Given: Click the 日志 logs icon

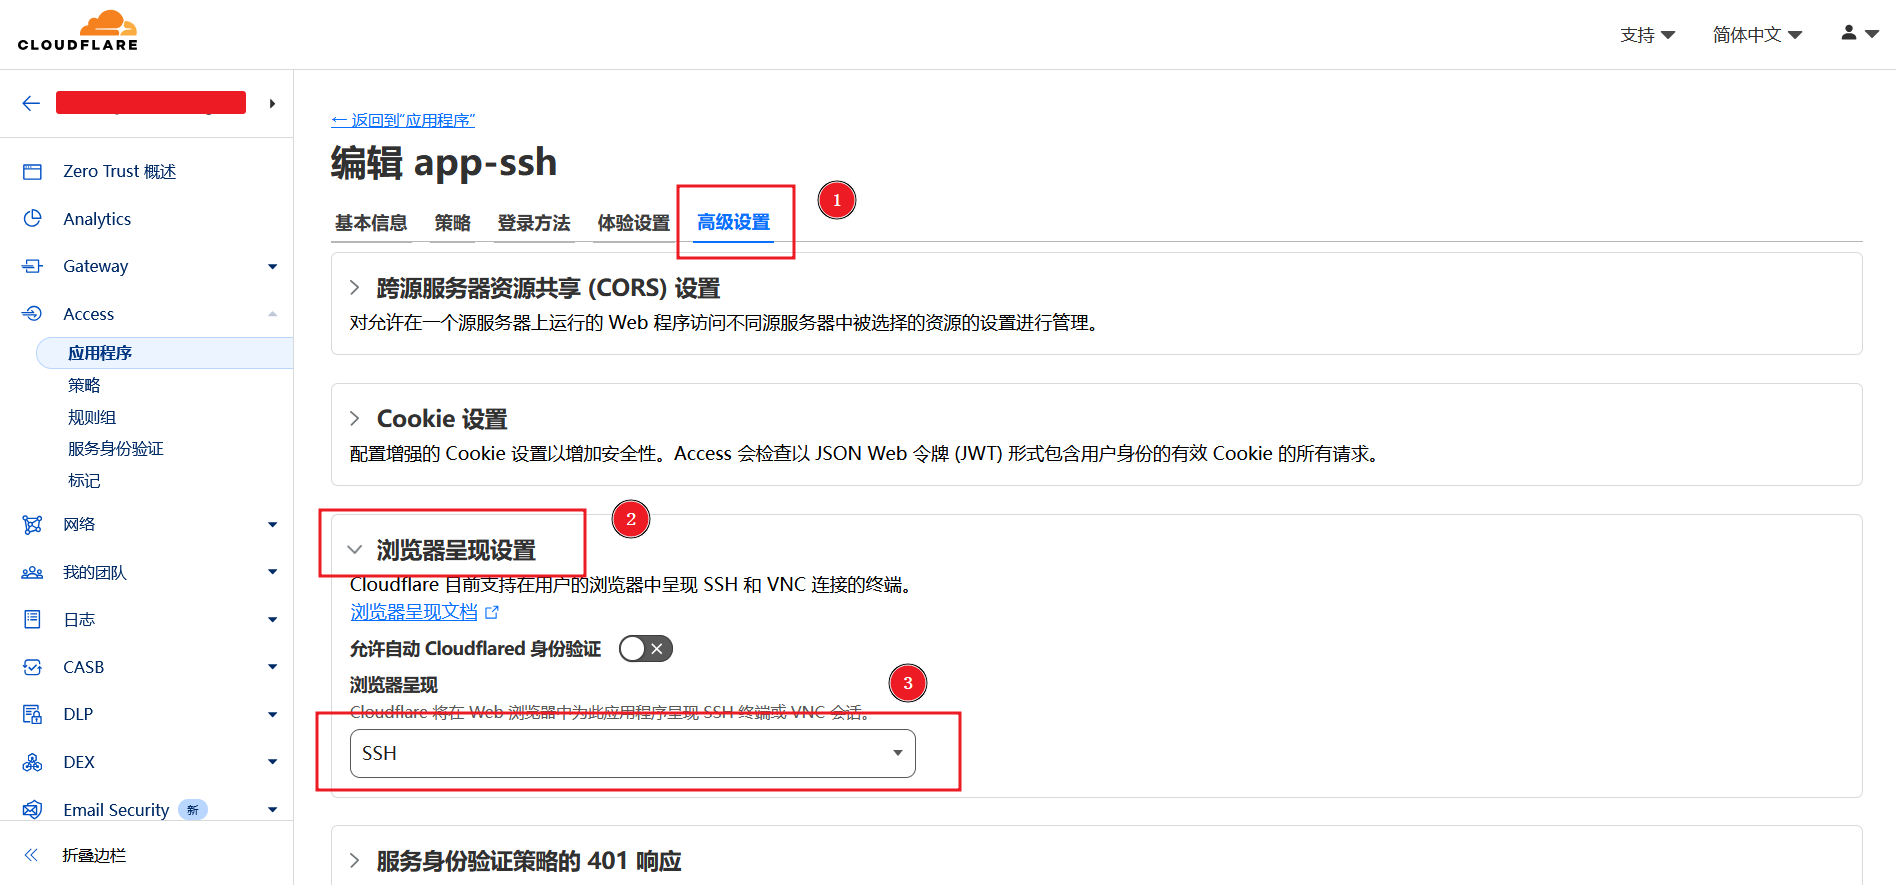Looking at the screenshot, I should pos(32,620).
